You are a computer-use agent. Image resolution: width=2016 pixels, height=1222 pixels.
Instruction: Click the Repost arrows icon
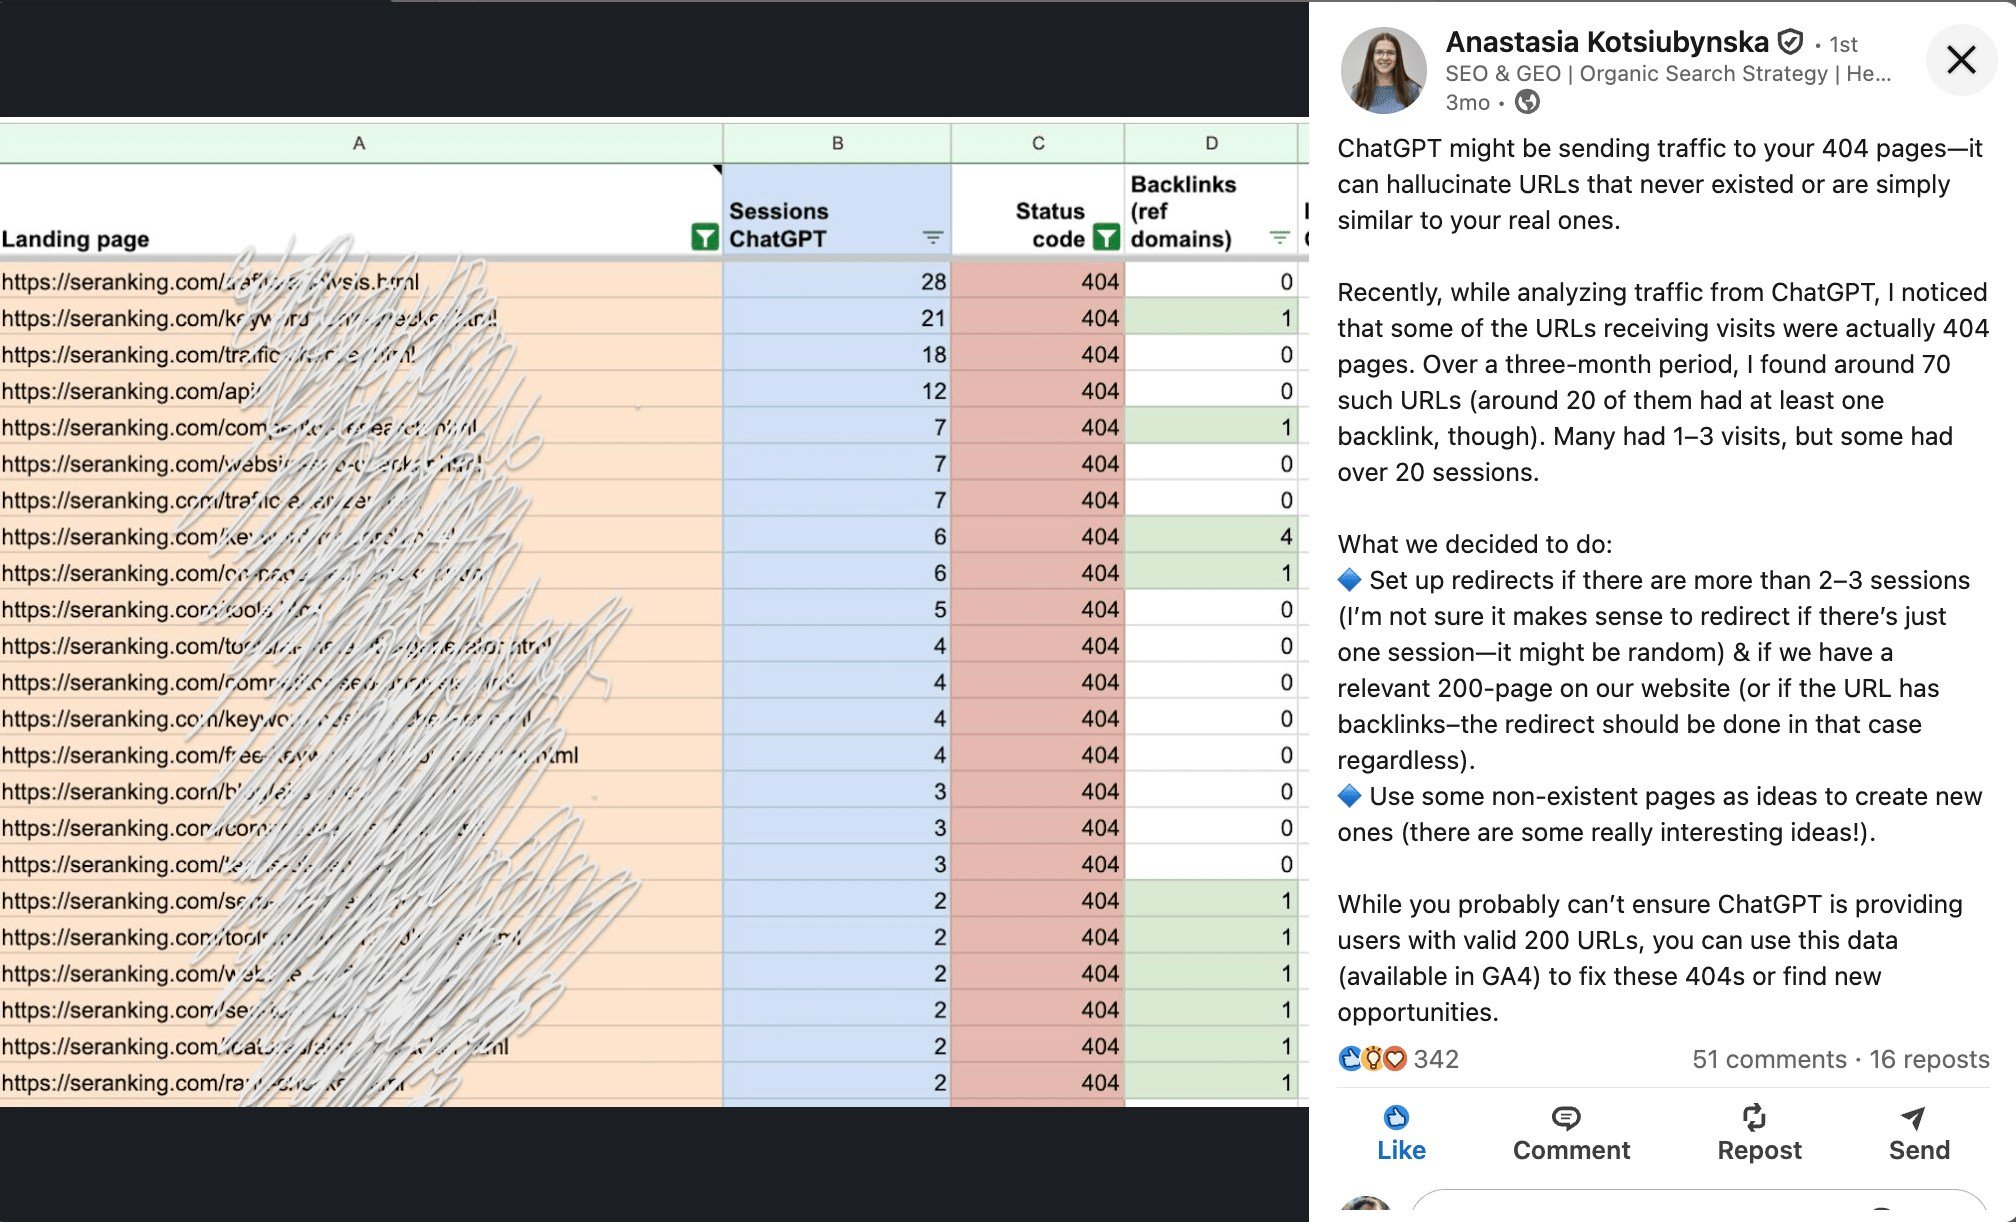coord(1754,1117)
